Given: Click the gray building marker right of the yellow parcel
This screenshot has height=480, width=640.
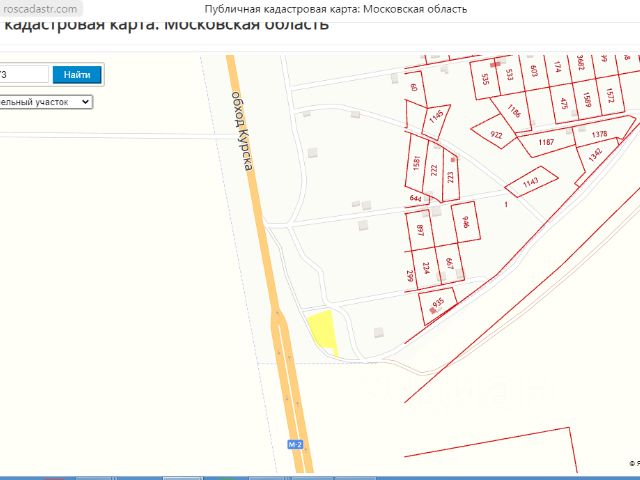Looking at the screenshot, I should coord(377,332).
